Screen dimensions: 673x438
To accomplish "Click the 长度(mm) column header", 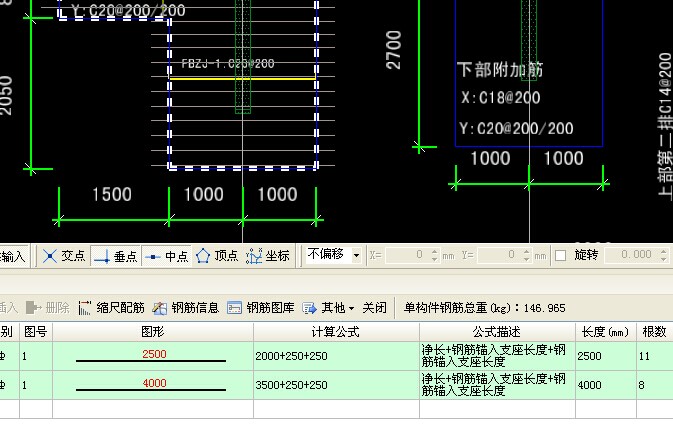I will (606, 332).
